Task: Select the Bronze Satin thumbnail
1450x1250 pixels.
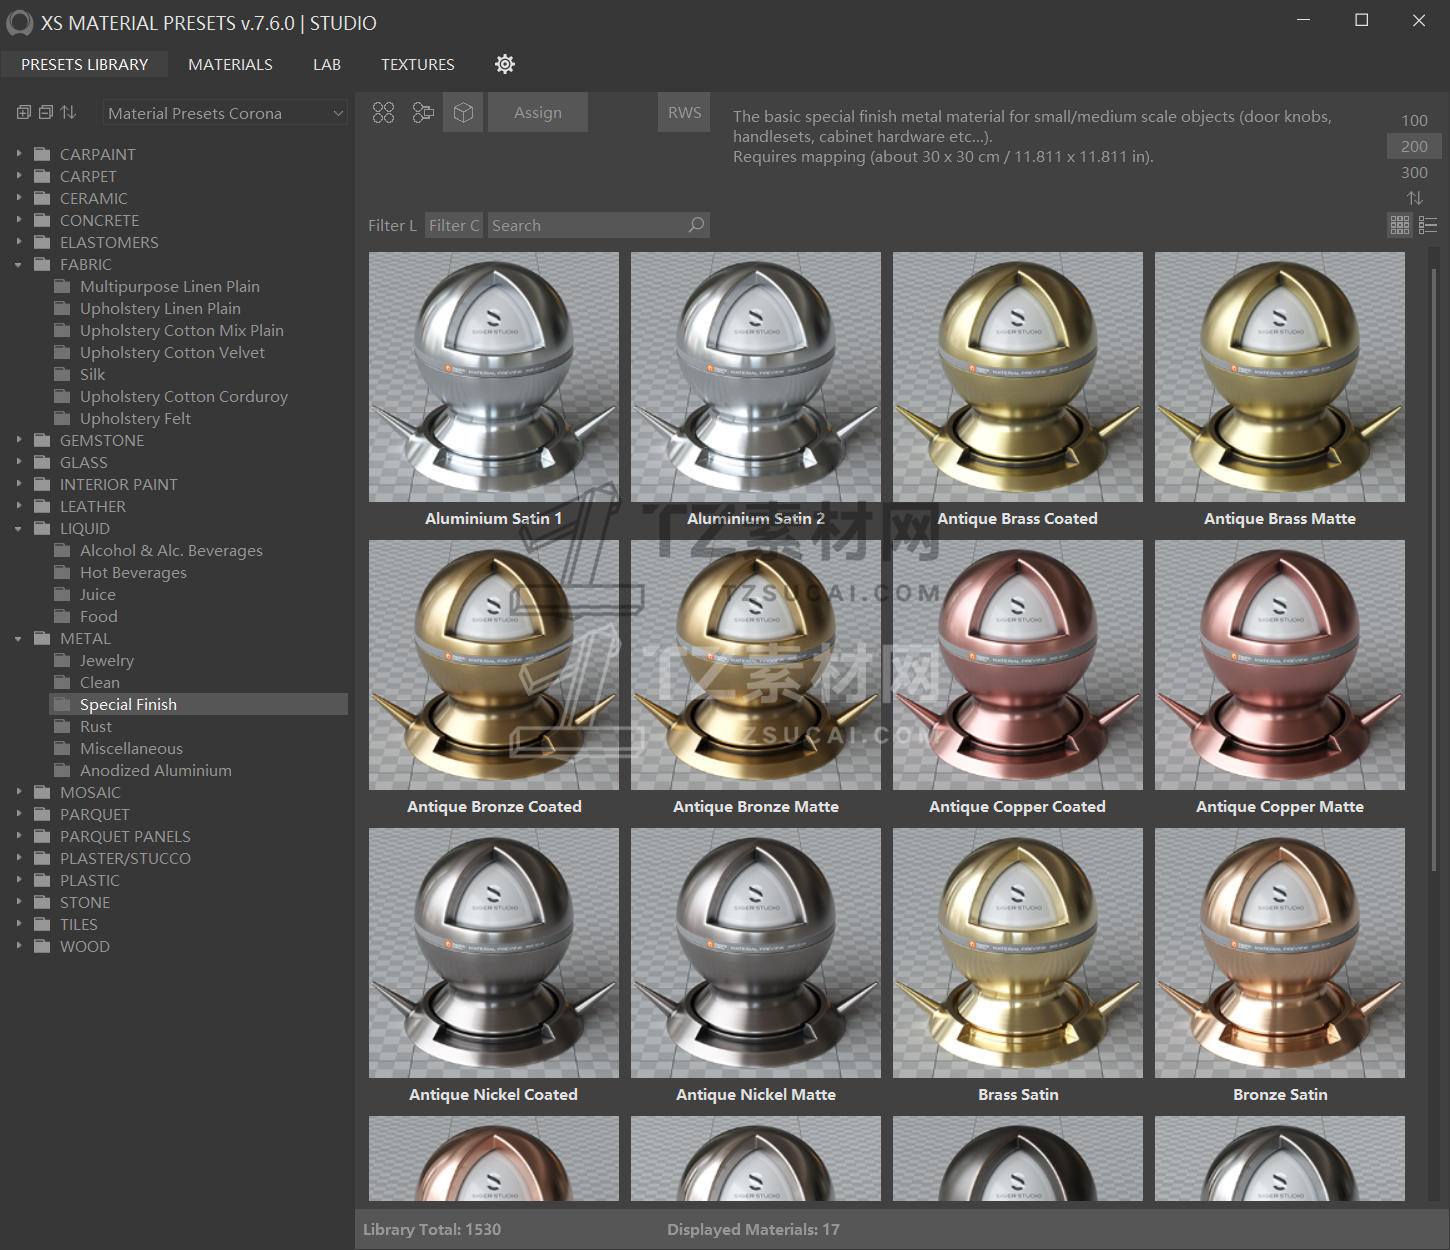Action: click(1280, 953)
